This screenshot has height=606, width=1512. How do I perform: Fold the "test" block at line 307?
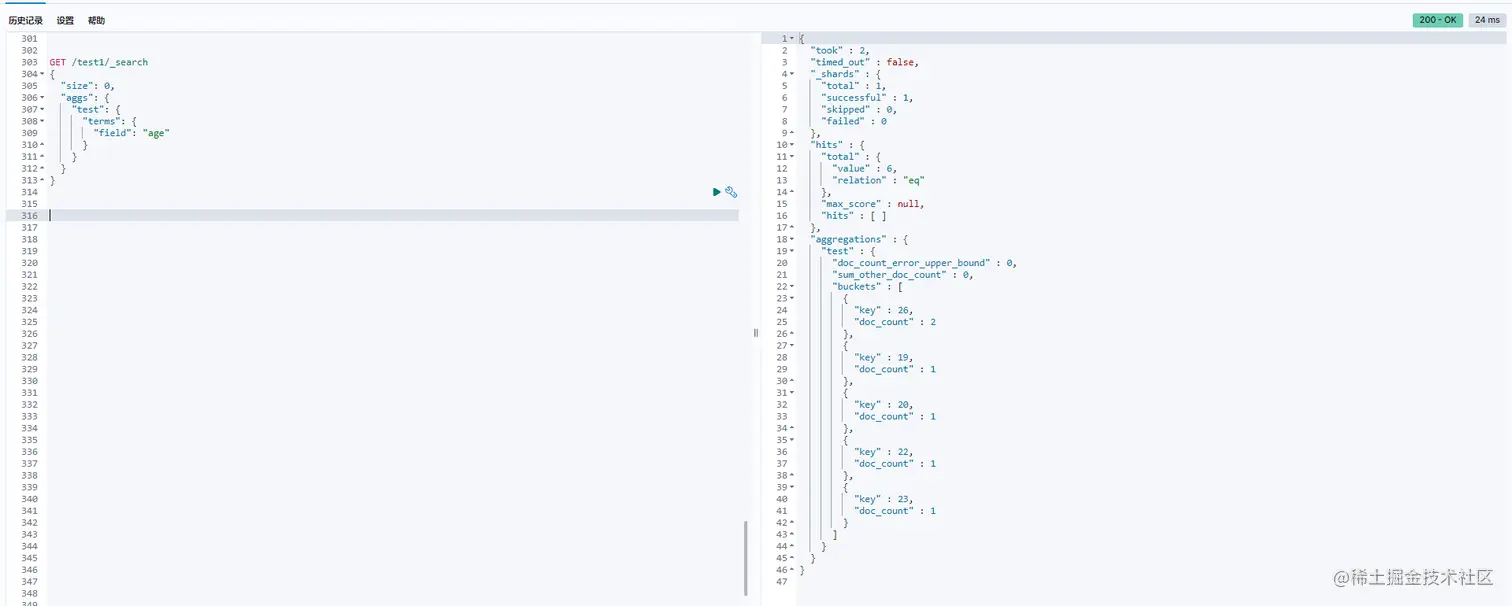42,110
